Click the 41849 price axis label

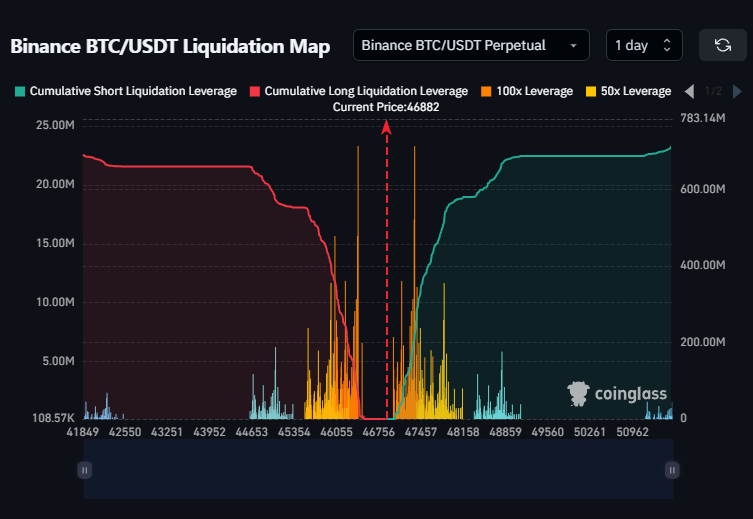pyautogui.click(x=83, y=432)
